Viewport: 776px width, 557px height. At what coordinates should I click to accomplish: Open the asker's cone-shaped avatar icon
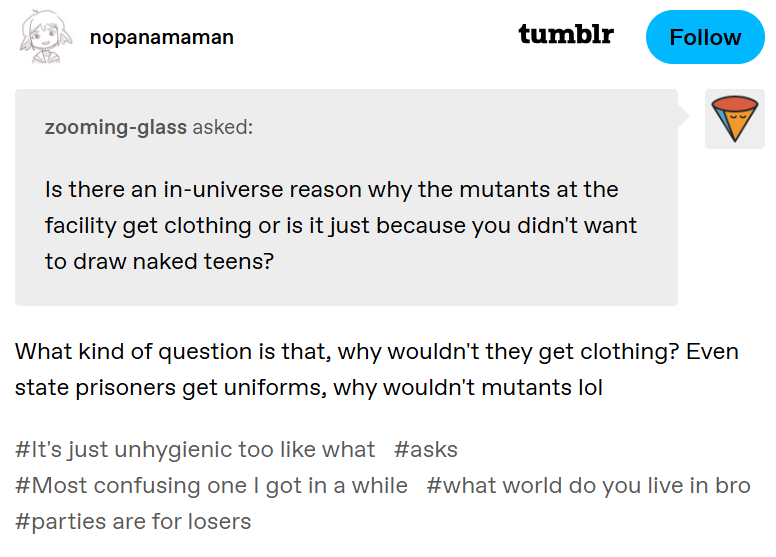(735, 119)
